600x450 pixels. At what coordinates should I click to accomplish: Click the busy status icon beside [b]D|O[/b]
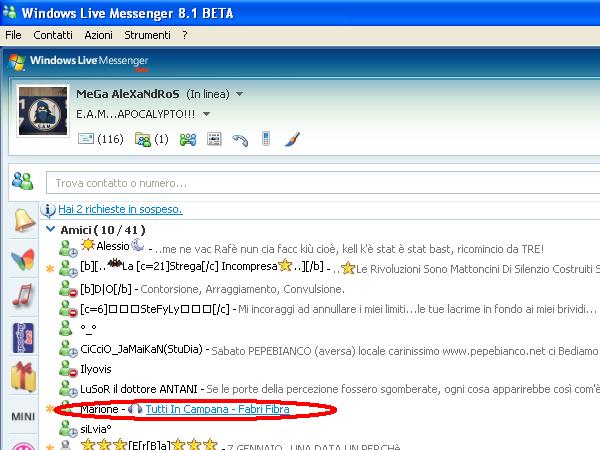pyautogui.click(x=68, y=288)
